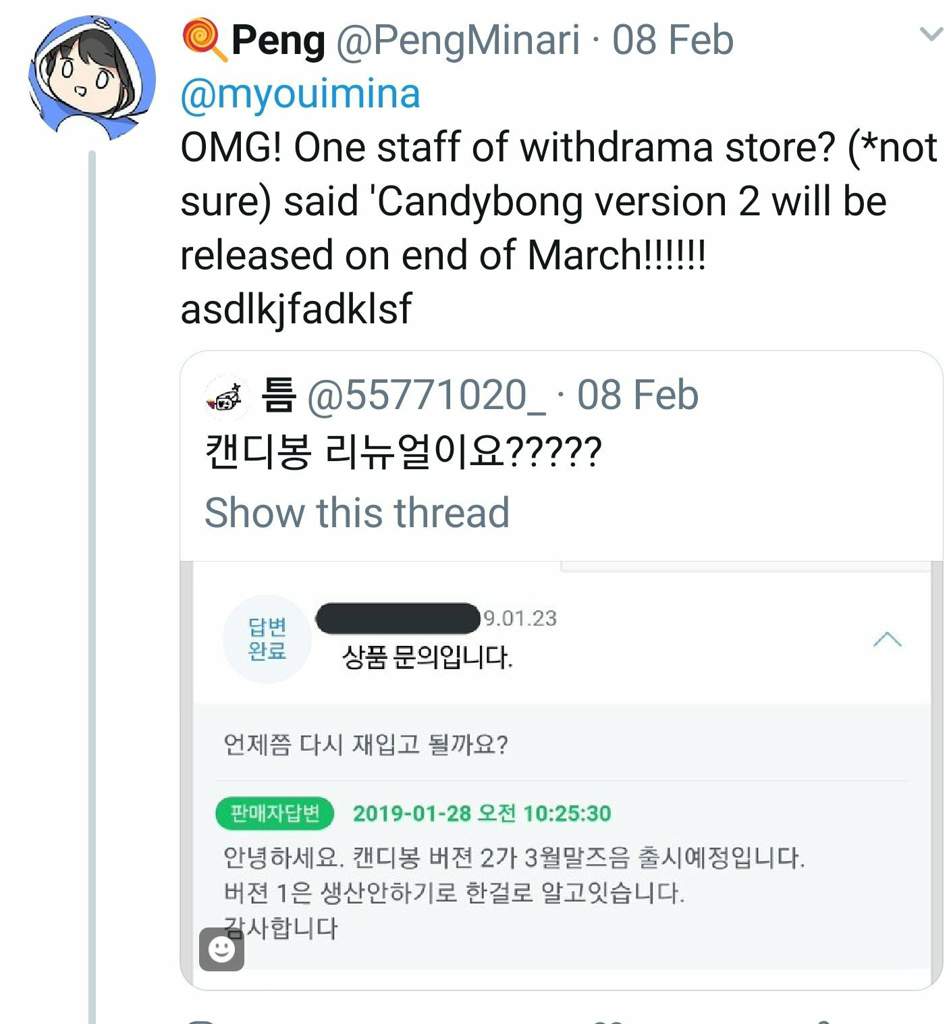Click the 답변완료 round status badge
The width and height of the screenshot is (951, 1024).
266,639
